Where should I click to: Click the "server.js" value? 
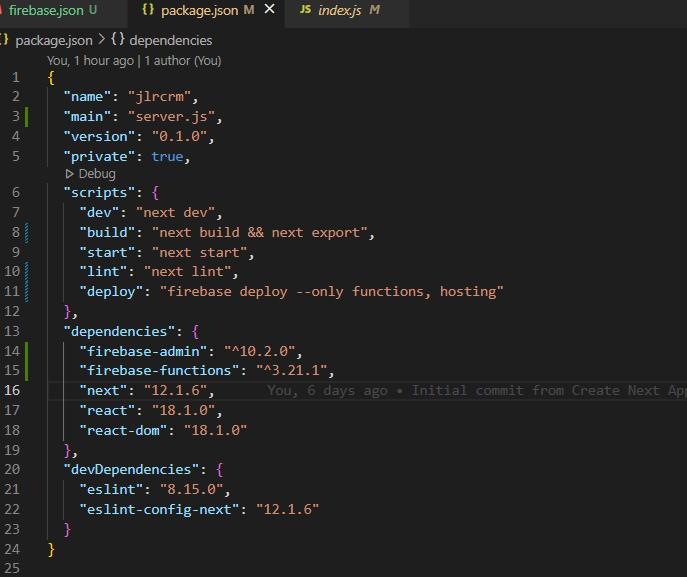pos(171,117)
